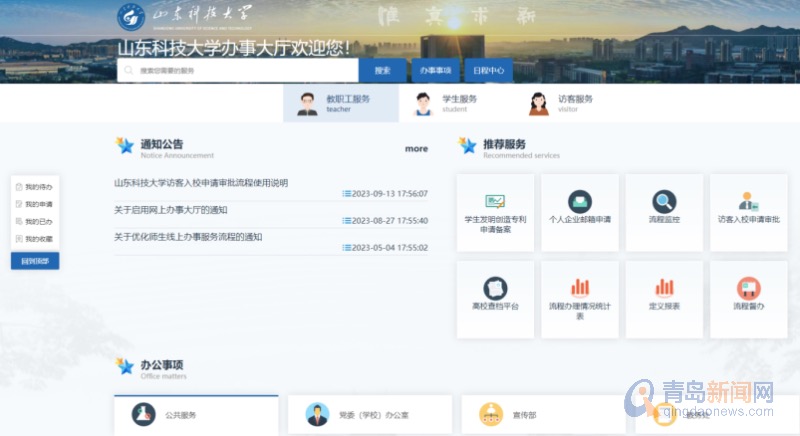Click the 定义报表 bar chart icon
Viewport: 800px width, 436px height.
664,288
